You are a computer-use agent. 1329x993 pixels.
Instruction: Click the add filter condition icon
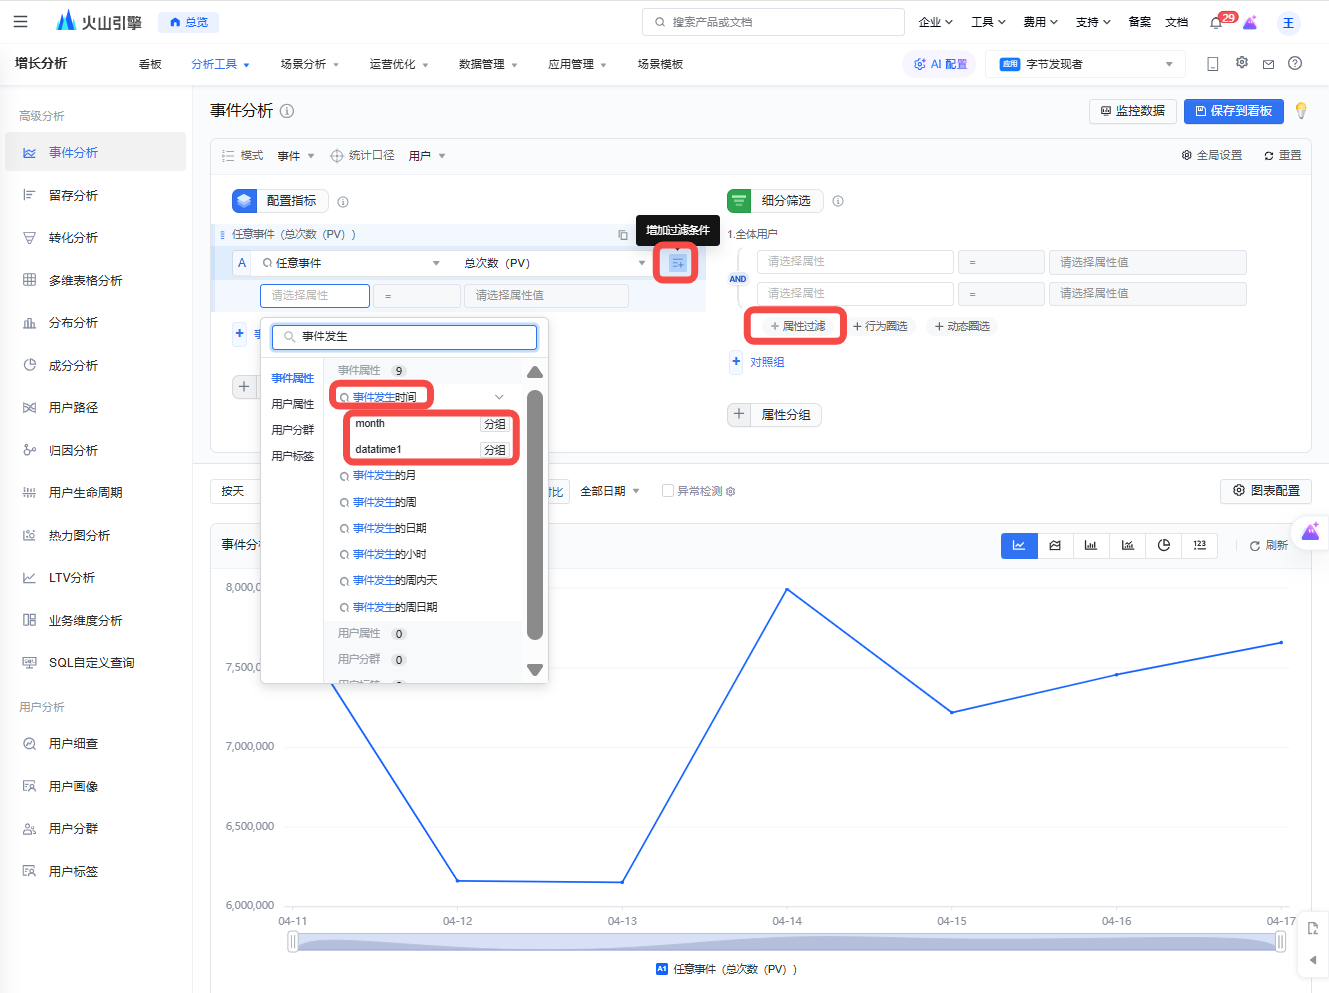677,263
